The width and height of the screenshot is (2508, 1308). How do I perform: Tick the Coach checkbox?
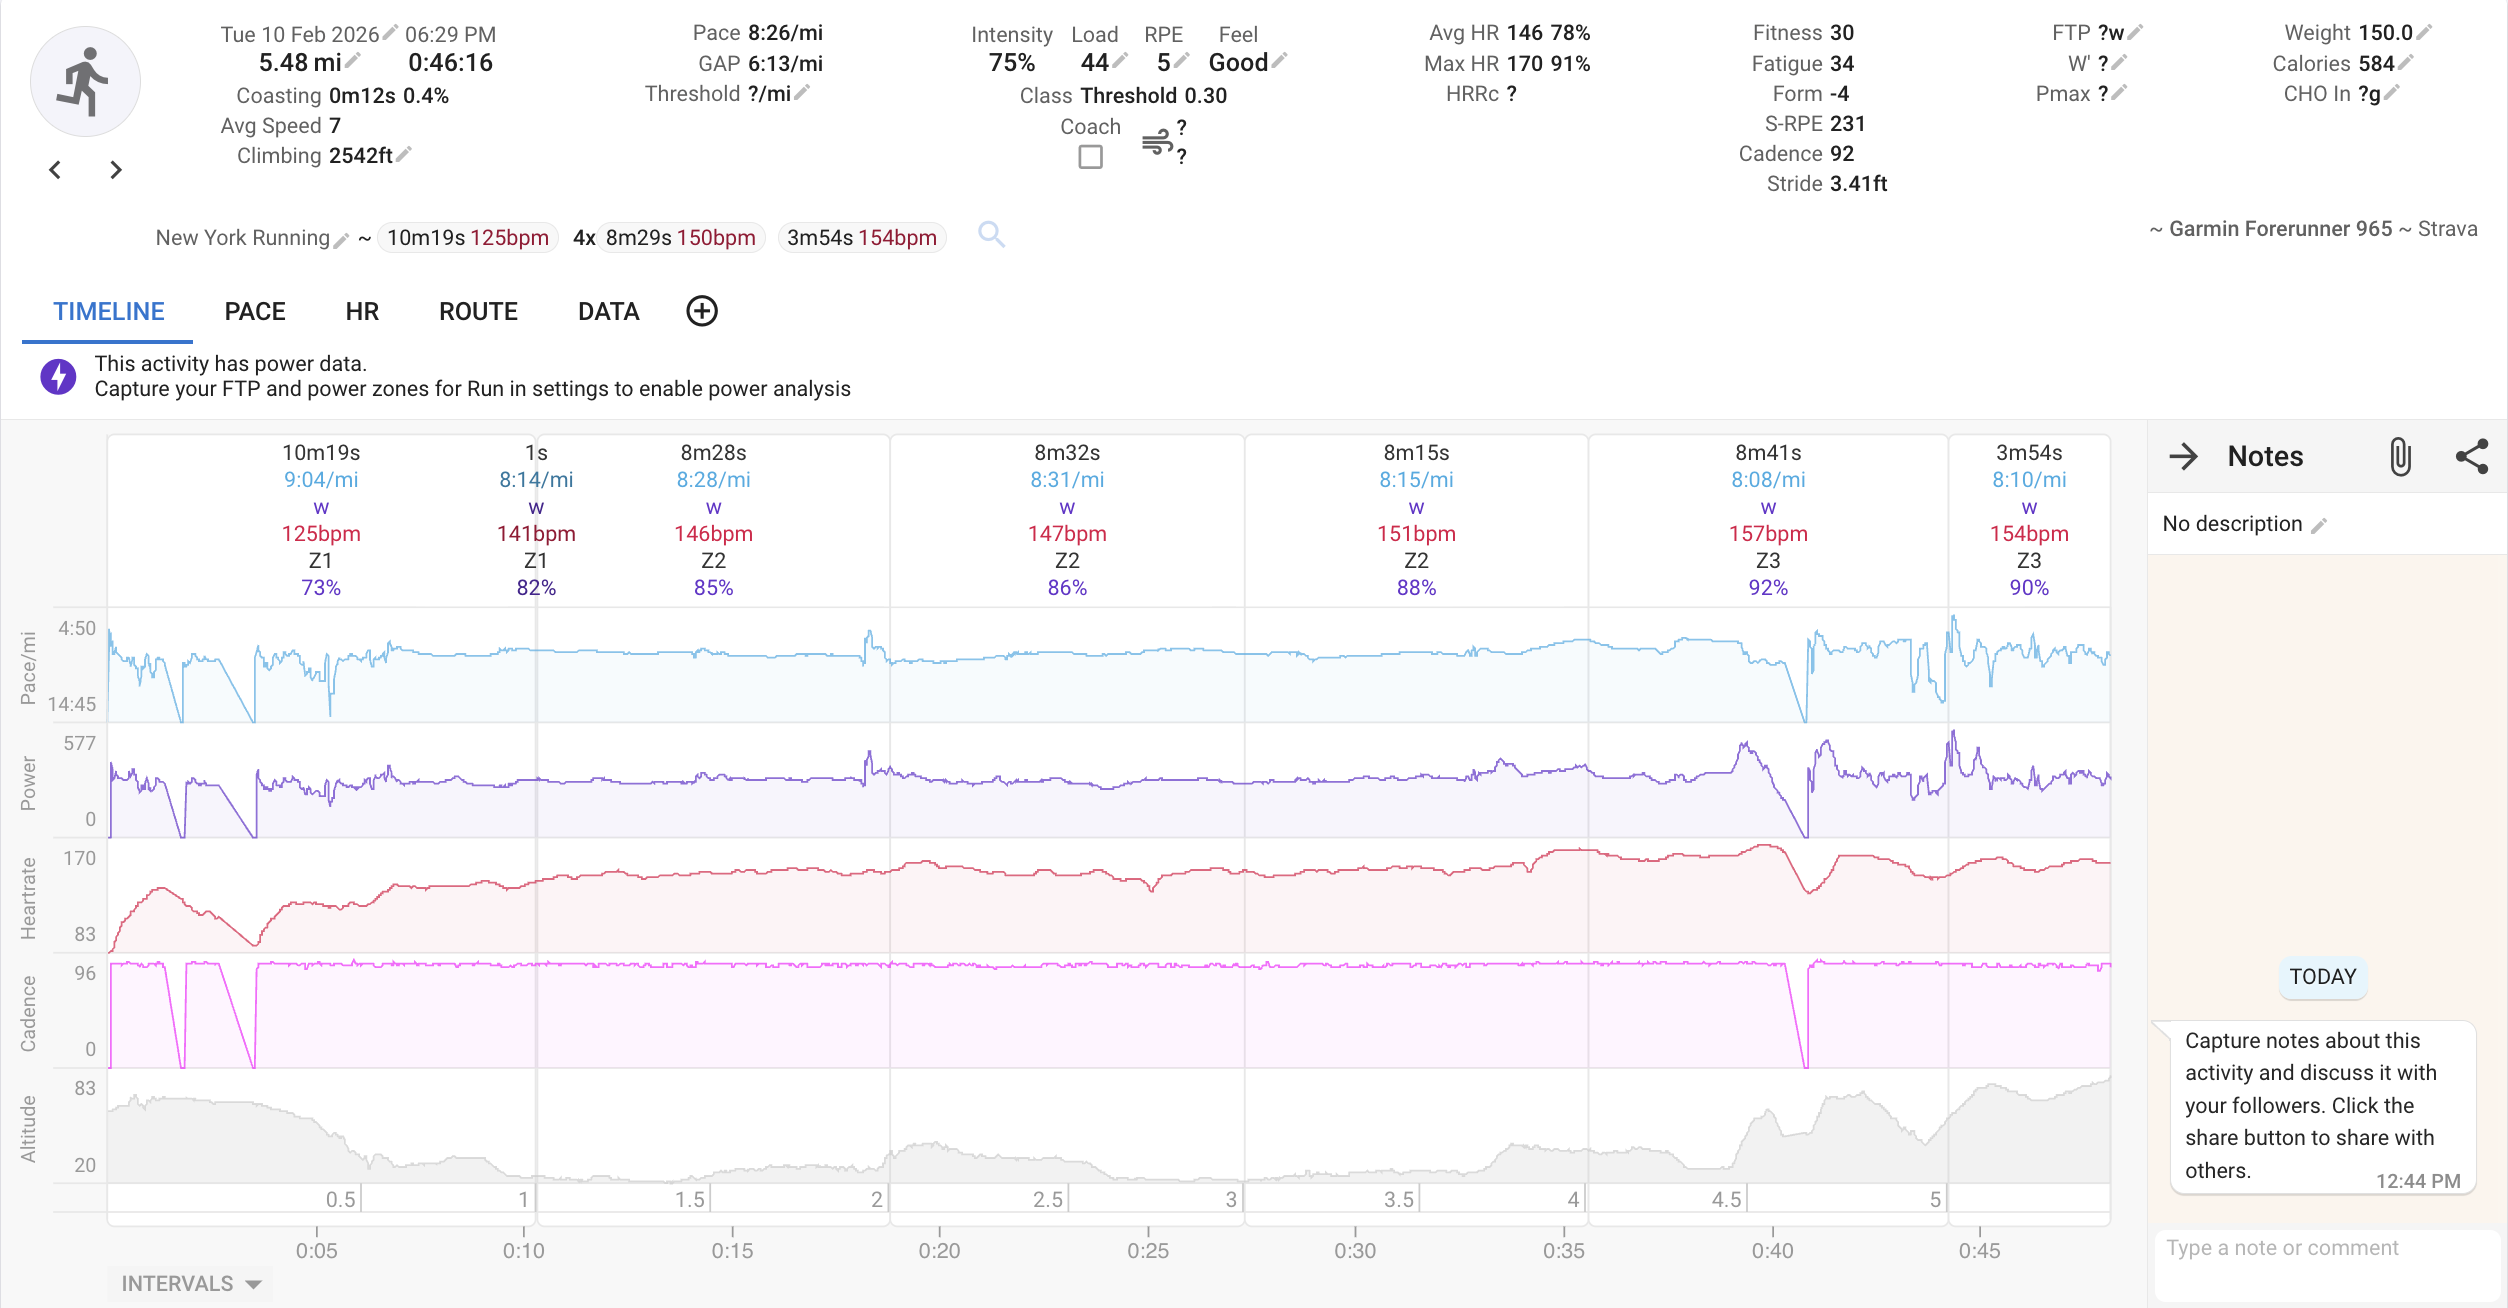pyautogui.click(x=1091, y=157)
